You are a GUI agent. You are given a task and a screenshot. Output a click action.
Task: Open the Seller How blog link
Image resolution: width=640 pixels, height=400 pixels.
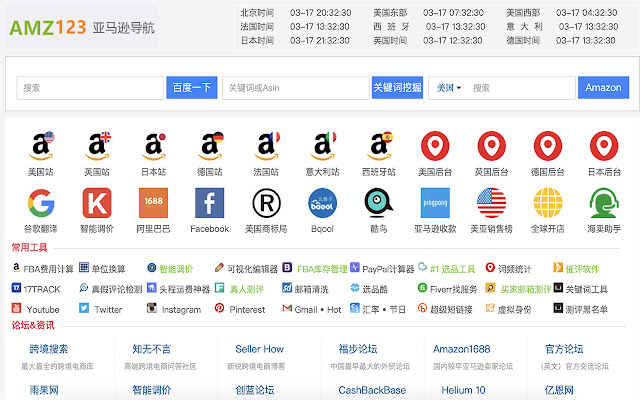point(259,349)
